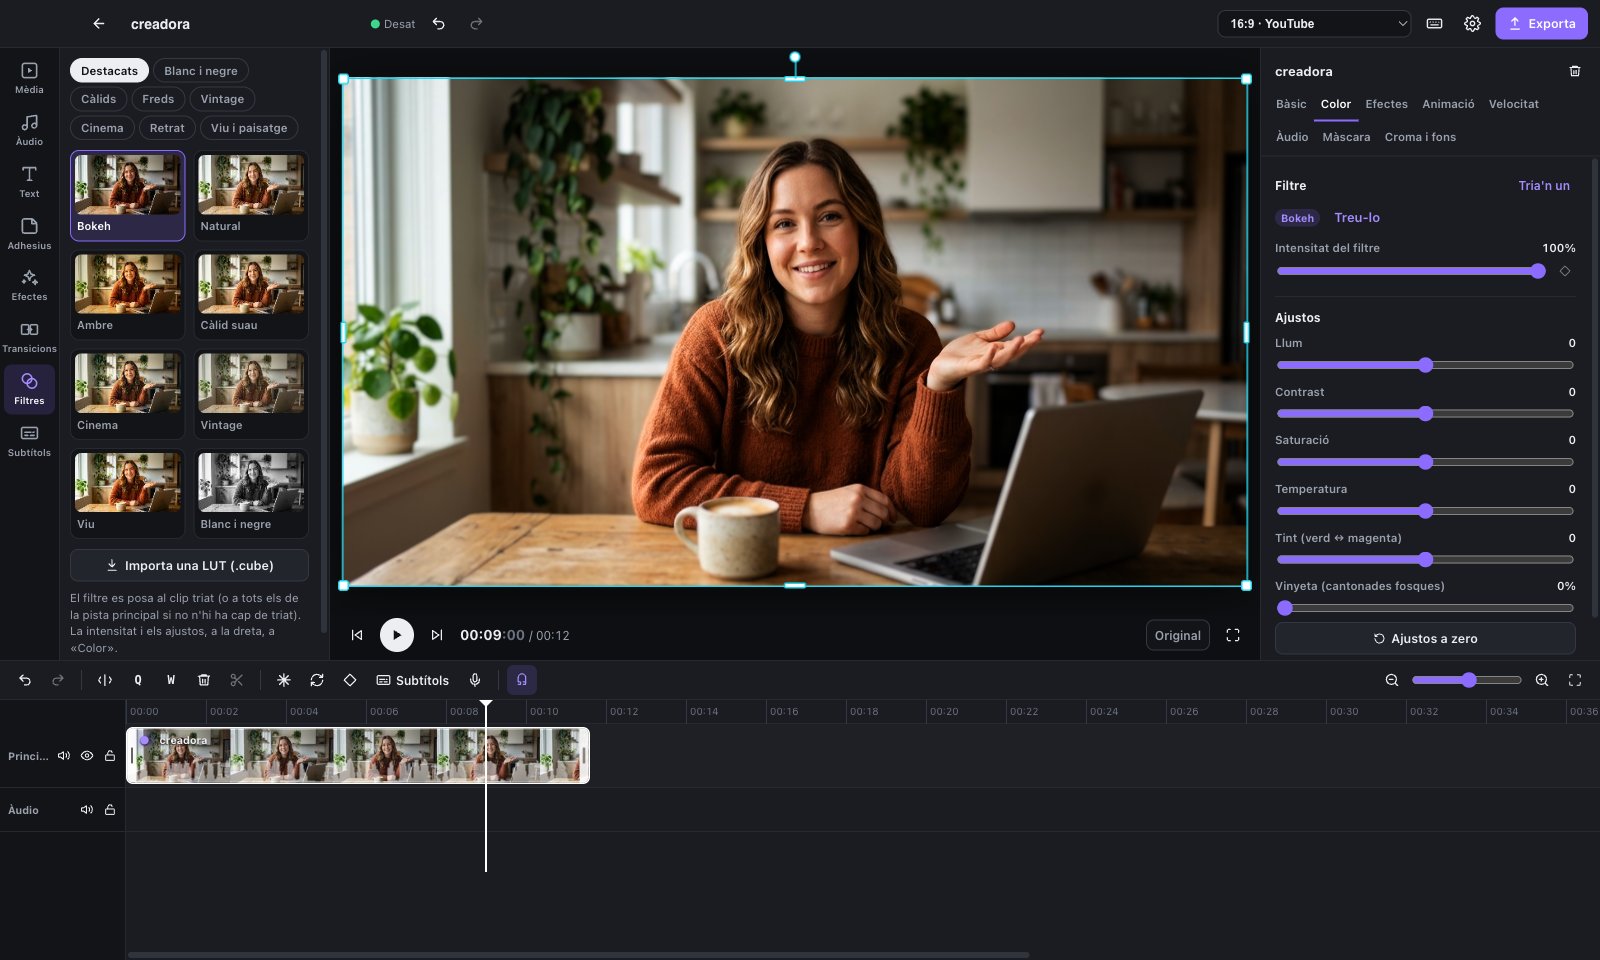Viewport: 1600px width, 960px height.
Task: Toggle the magnet snapping button
Action: [522, 680]
